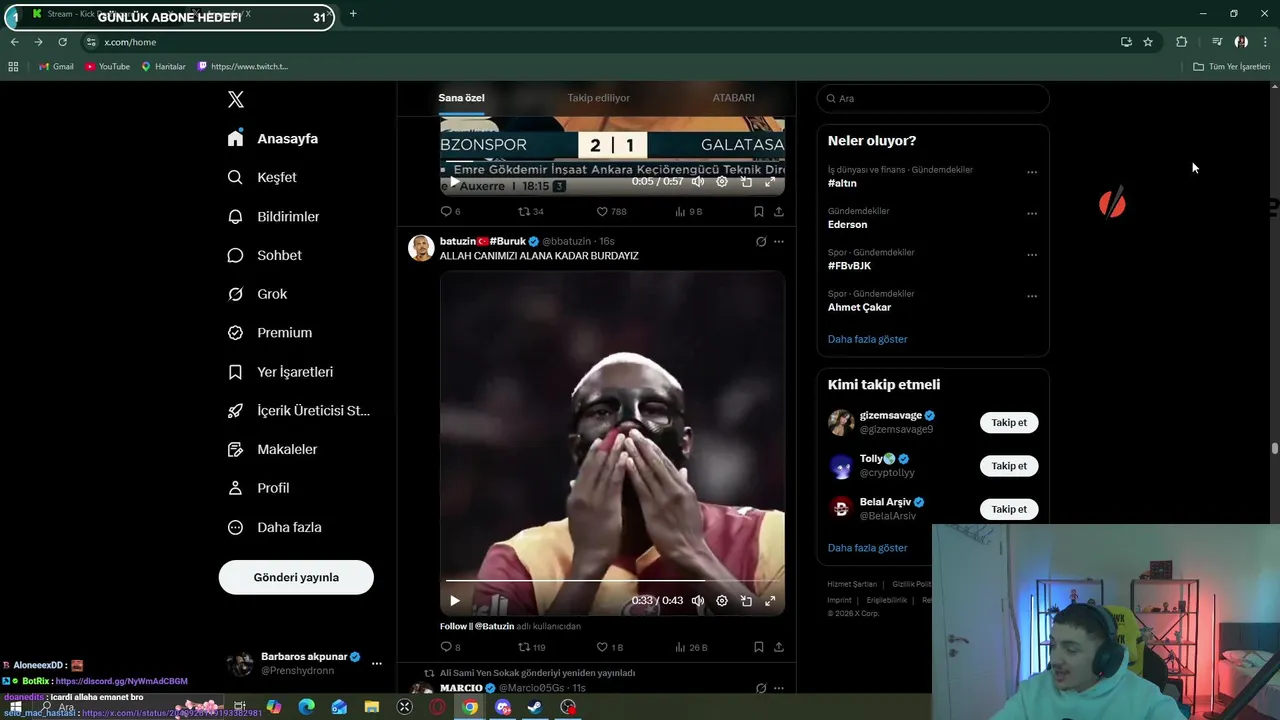Go to Anasayfa in the sidebar
This screenshot has width=1280, height=720.
click(273, 139)
